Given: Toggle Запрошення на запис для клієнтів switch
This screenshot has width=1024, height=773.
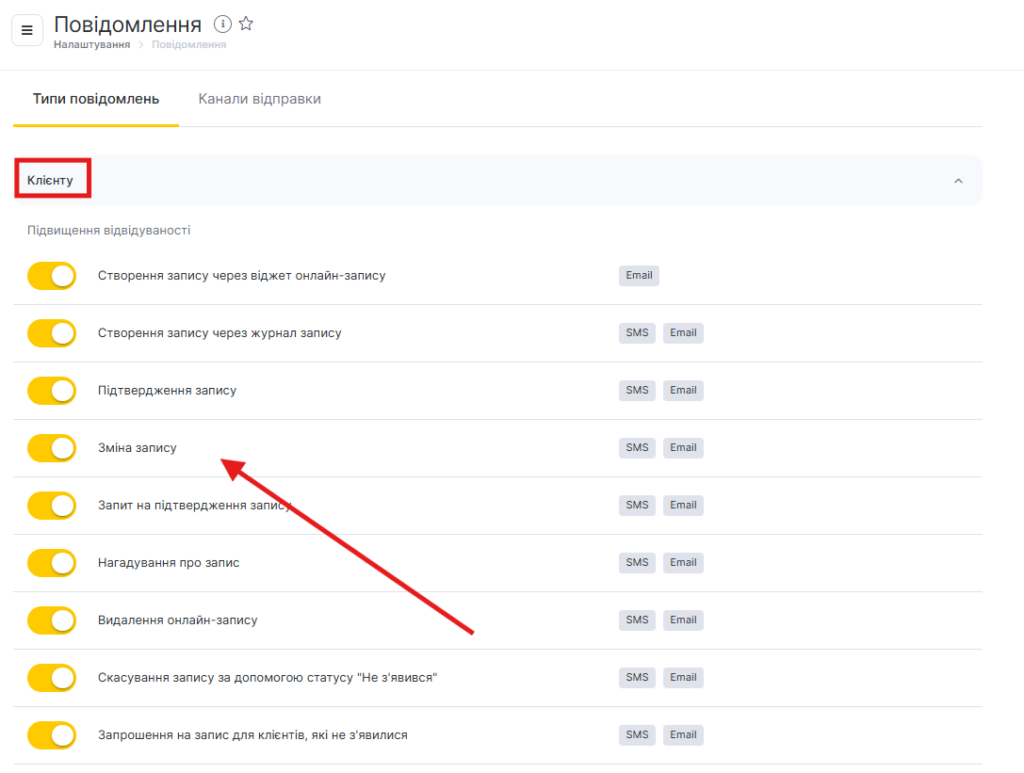Looking at the screenshot, I should [52, 735].
